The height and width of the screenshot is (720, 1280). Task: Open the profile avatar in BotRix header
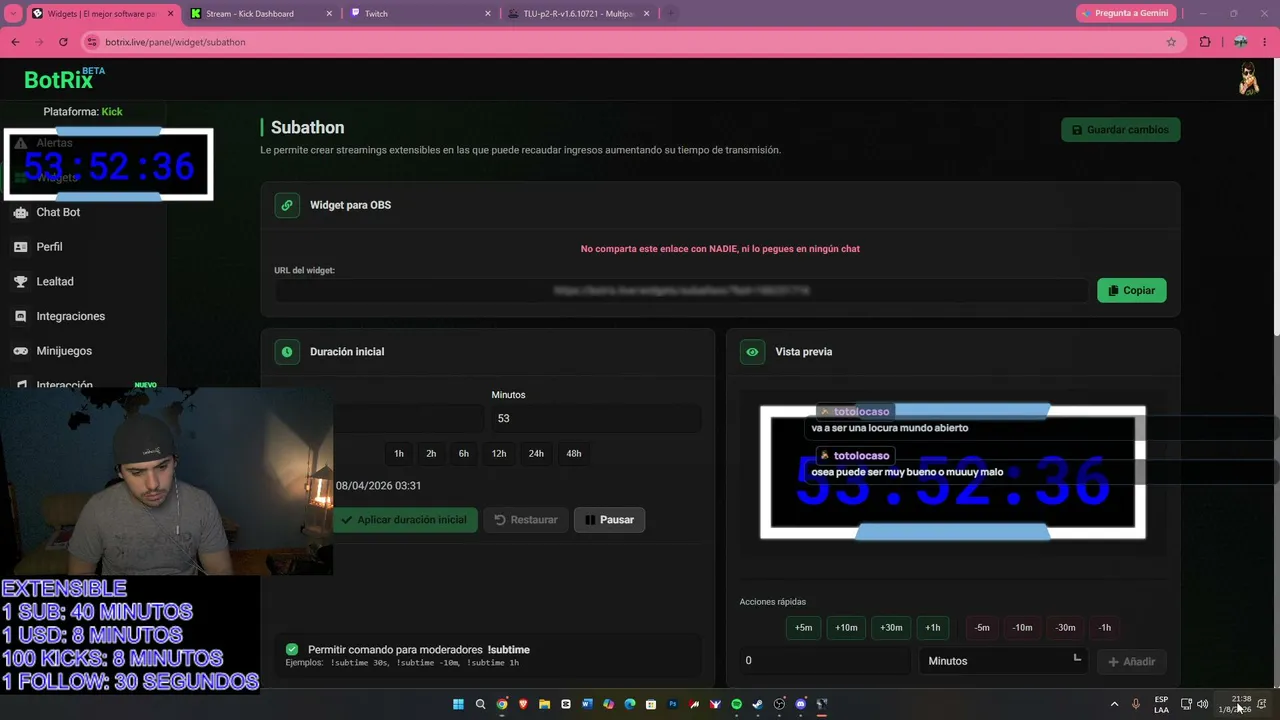[1249, 79]
